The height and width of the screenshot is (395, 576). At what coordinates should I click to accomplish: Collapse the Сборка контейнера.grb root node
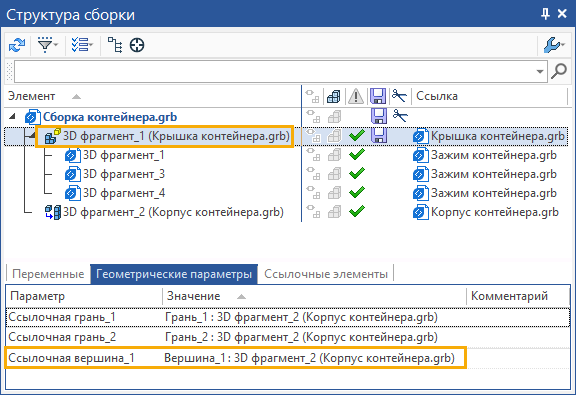click(12, 116)
